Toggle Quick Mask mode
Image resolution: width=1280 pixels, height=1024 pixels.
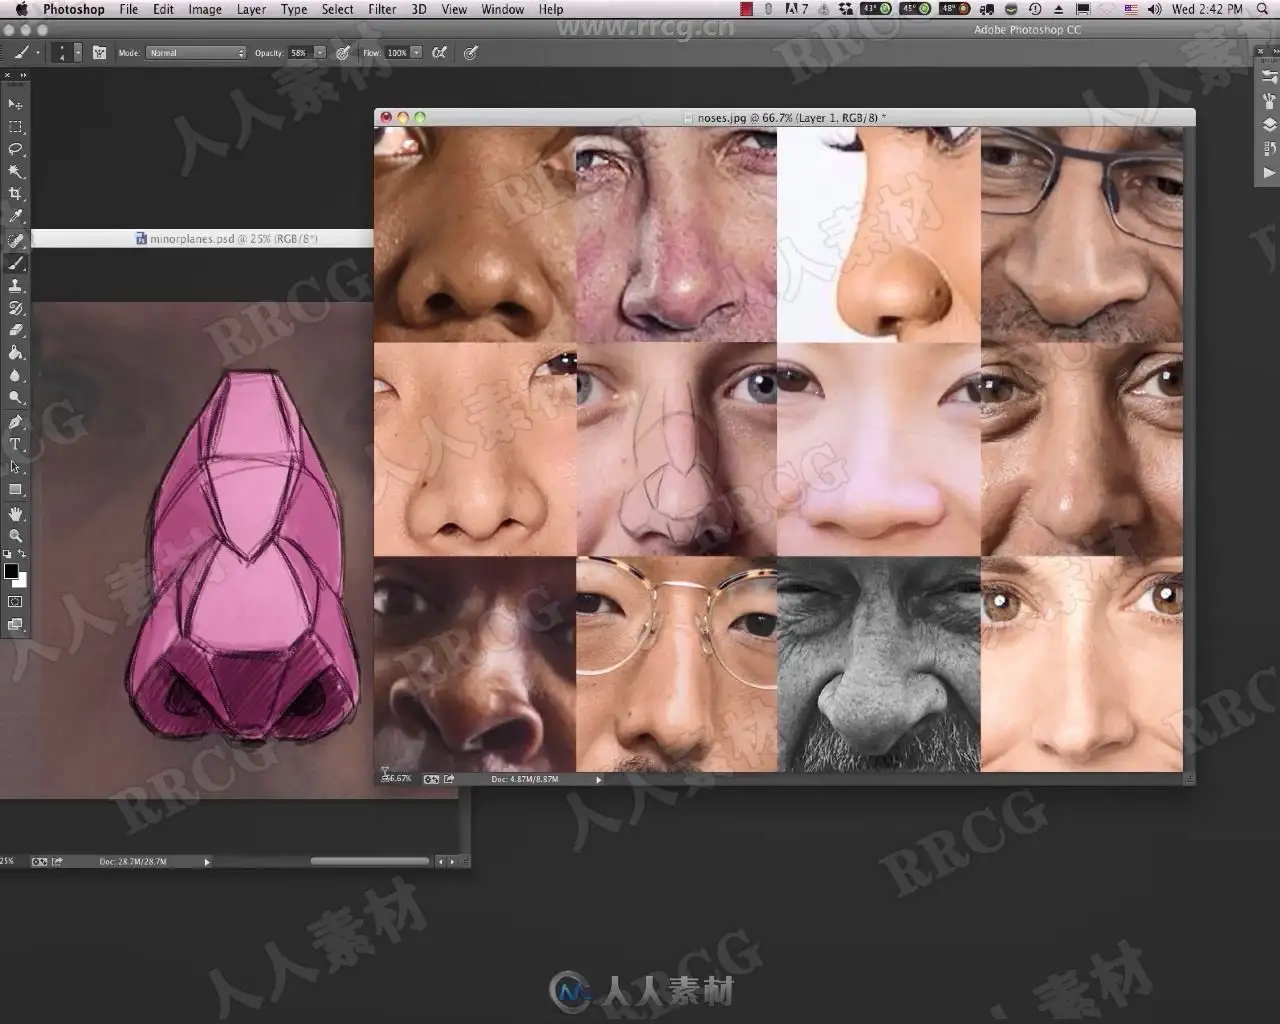(x=15, y=602)
